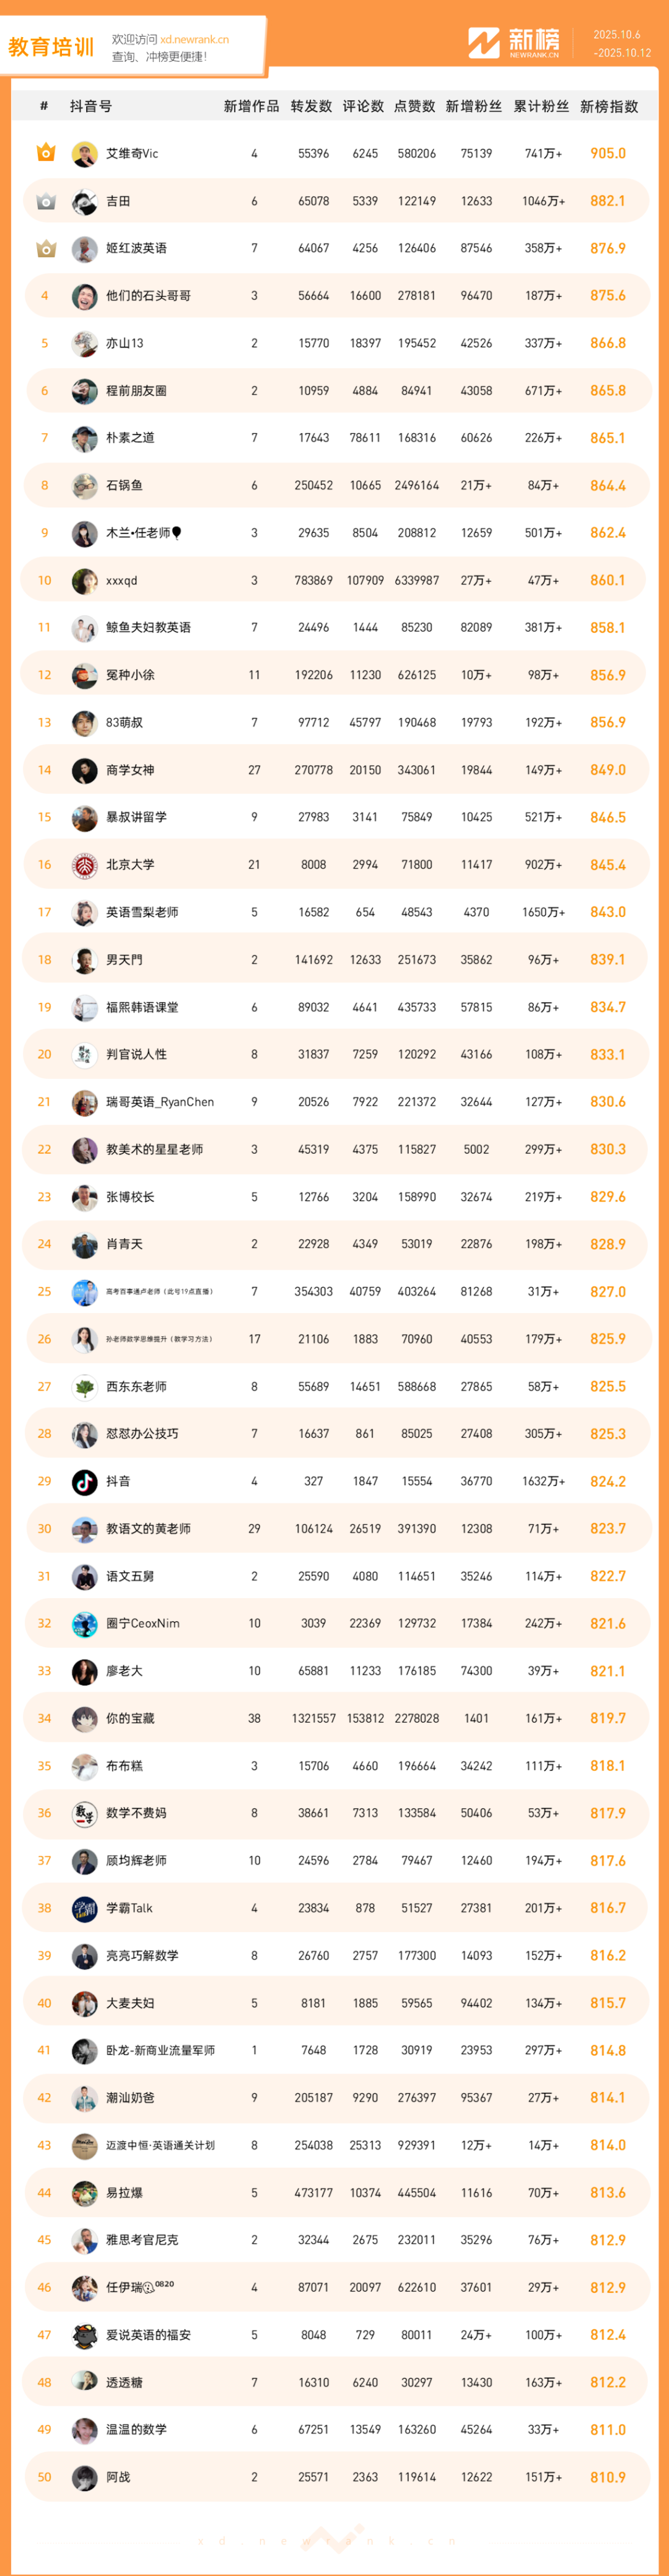Click the 北京大学 emblem avatar
This screenshot has width=669, height=2576.
[x=84, y=865]
